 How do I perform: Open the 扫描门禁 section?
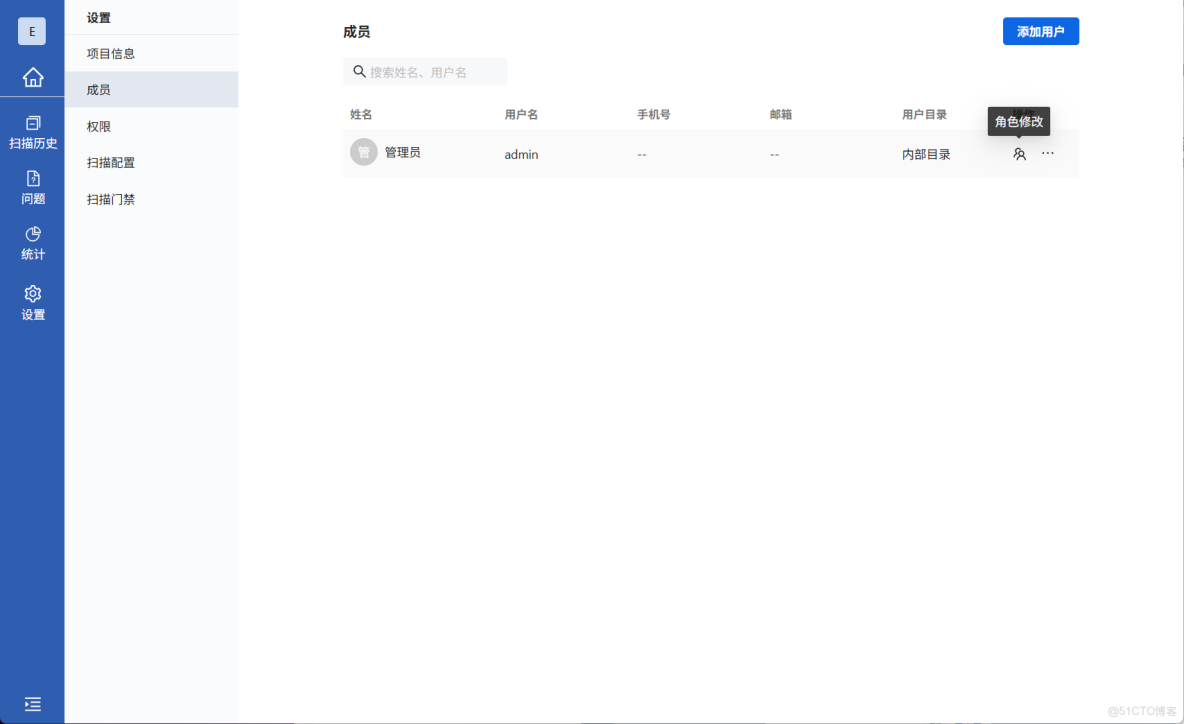[111, 198]
